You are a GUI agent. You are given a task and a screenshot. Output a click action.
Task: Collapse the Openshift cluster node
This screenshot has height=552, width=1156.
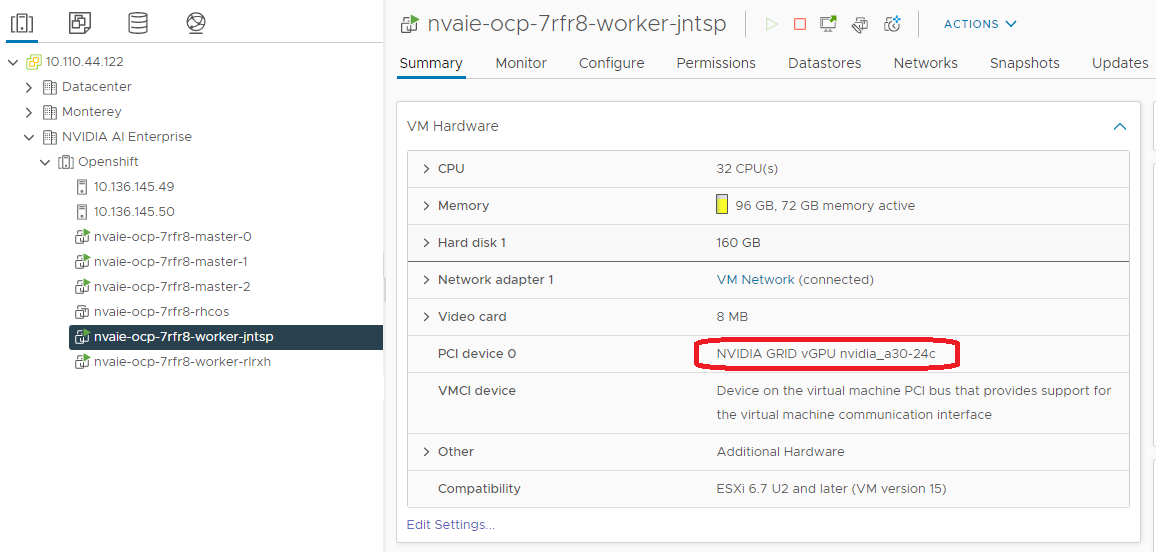(45, 162)
